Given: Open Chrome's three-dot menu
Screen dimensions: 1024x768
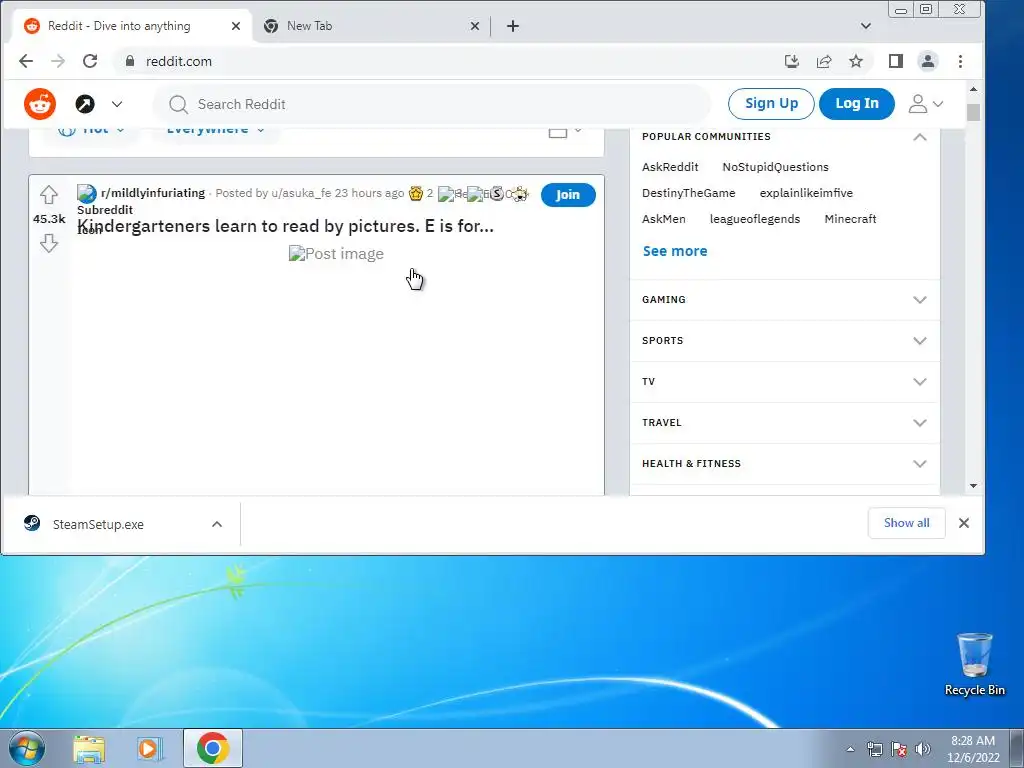Looking at the screenshot, I should tap(960, 61).
